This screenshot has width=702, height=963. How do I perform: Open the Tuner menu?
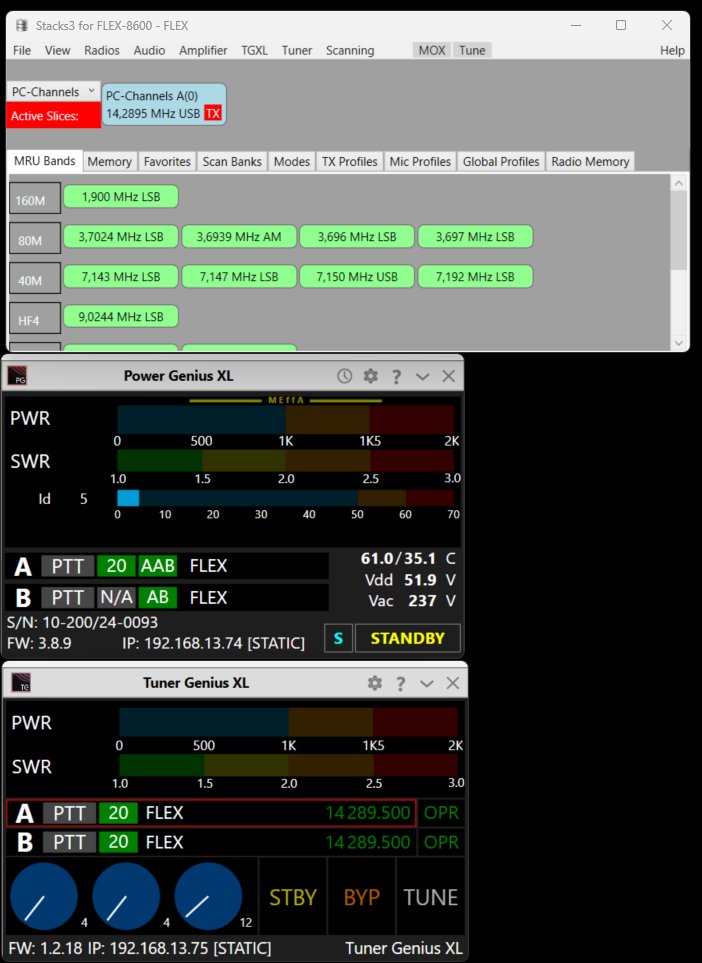pos(297,50)
